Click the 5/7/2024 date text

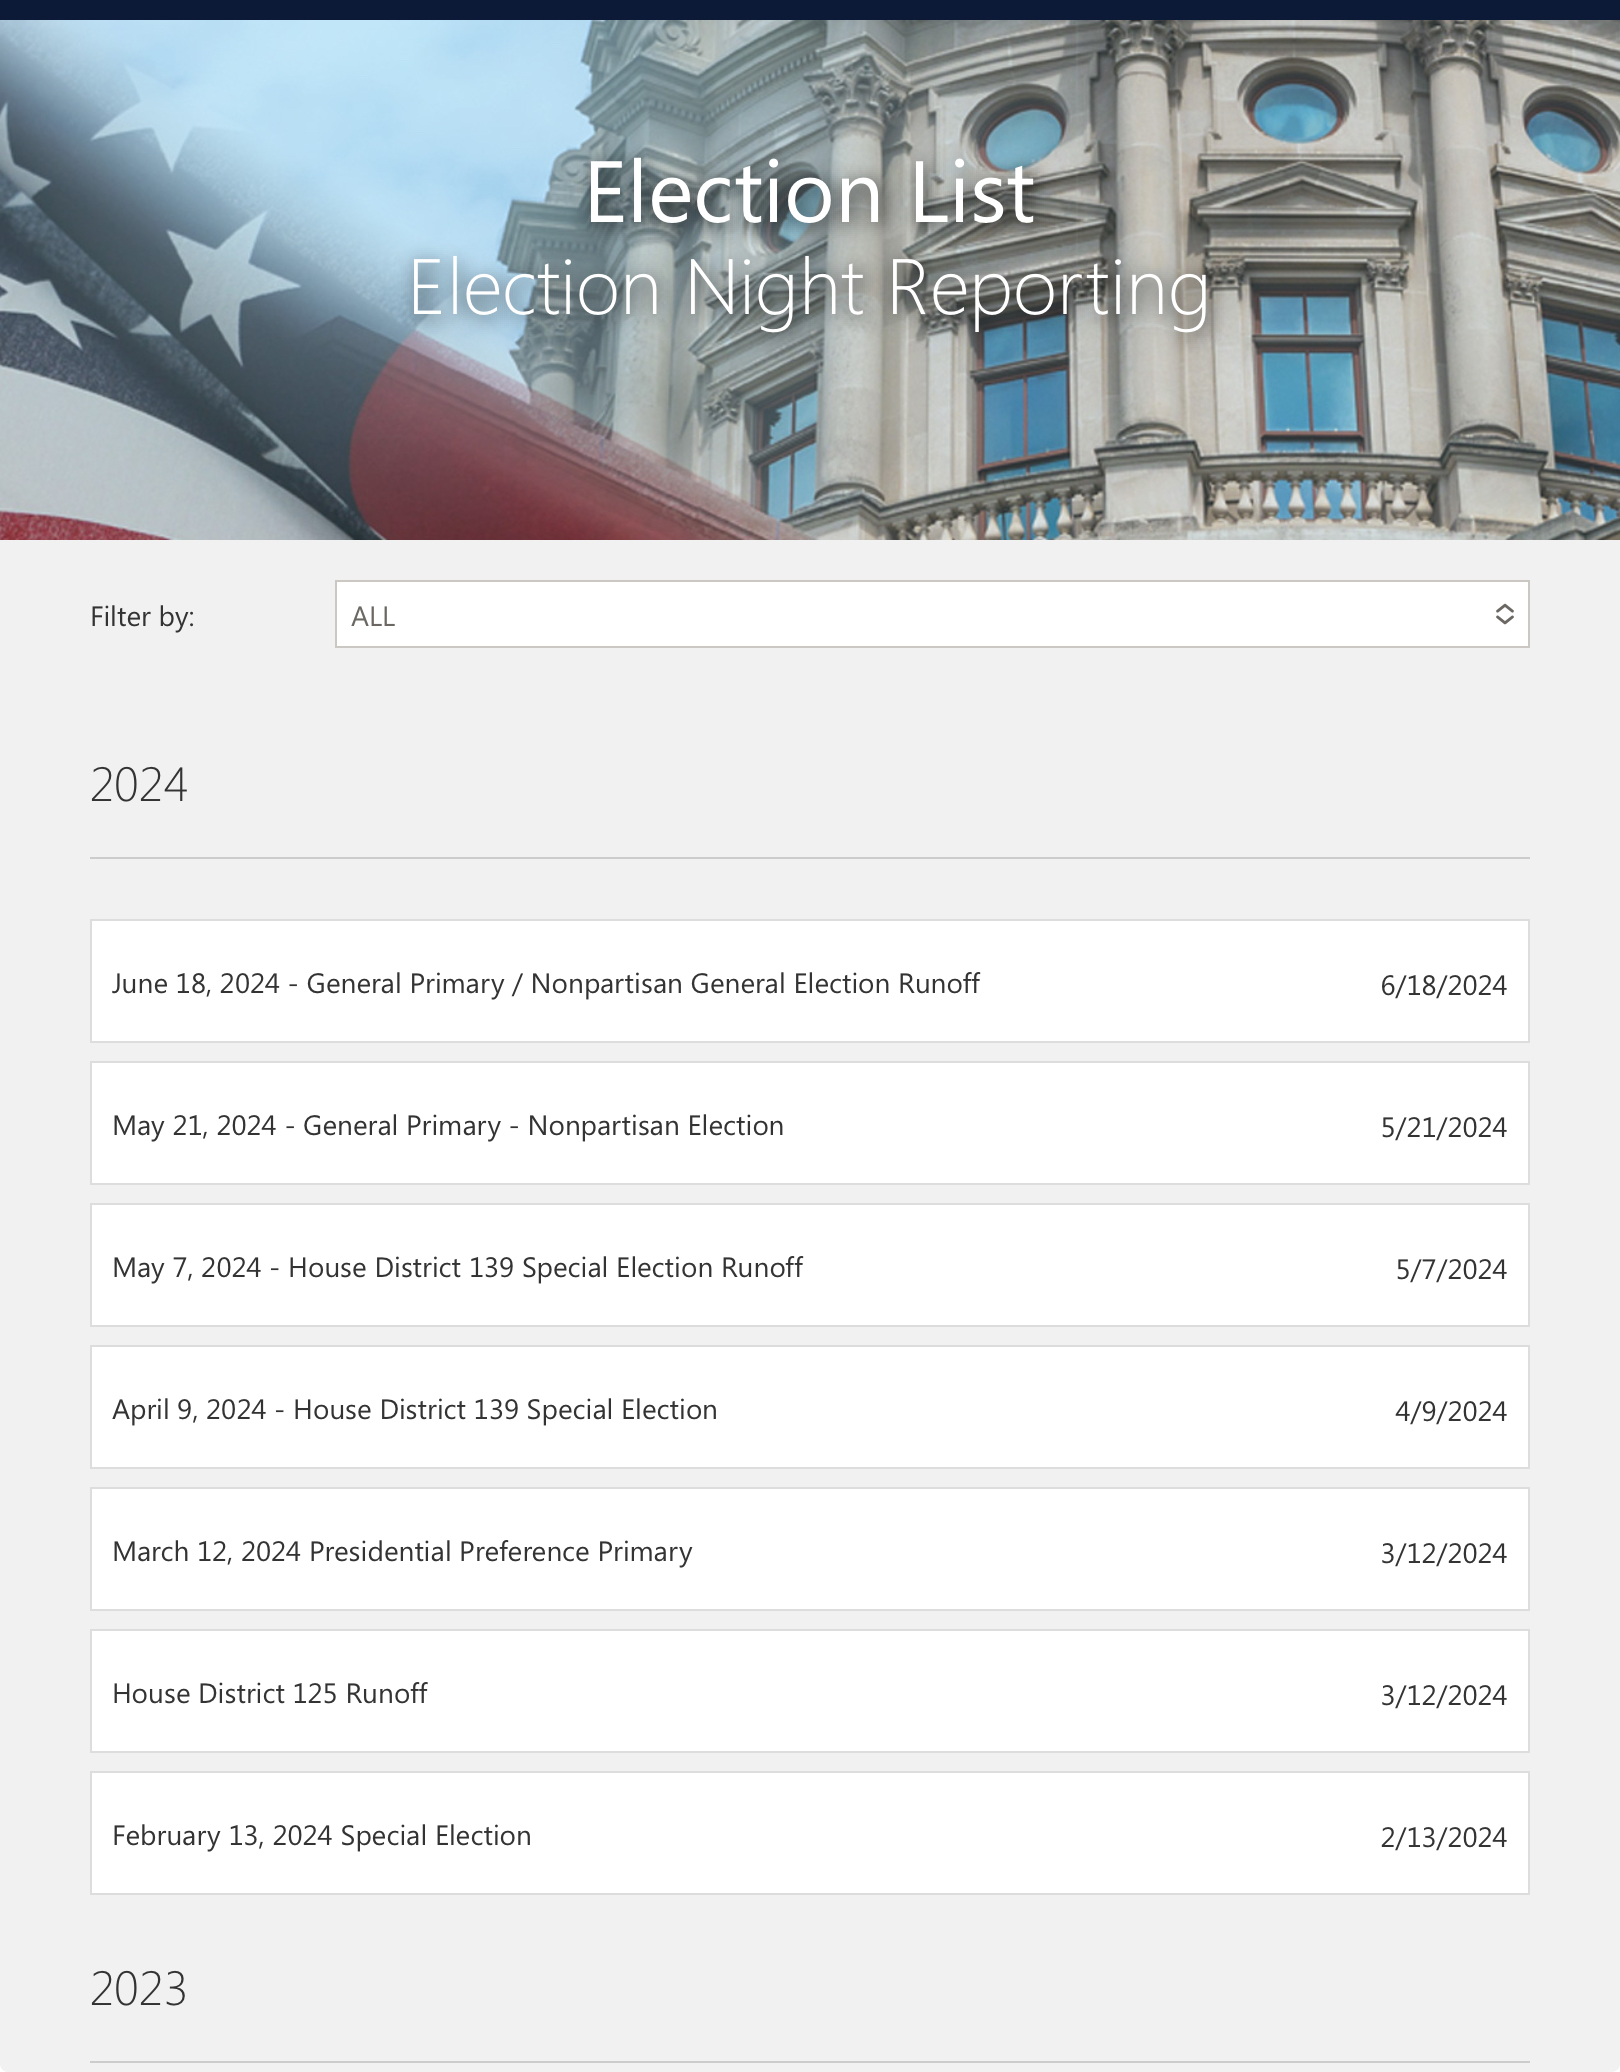(1451, 1270)
